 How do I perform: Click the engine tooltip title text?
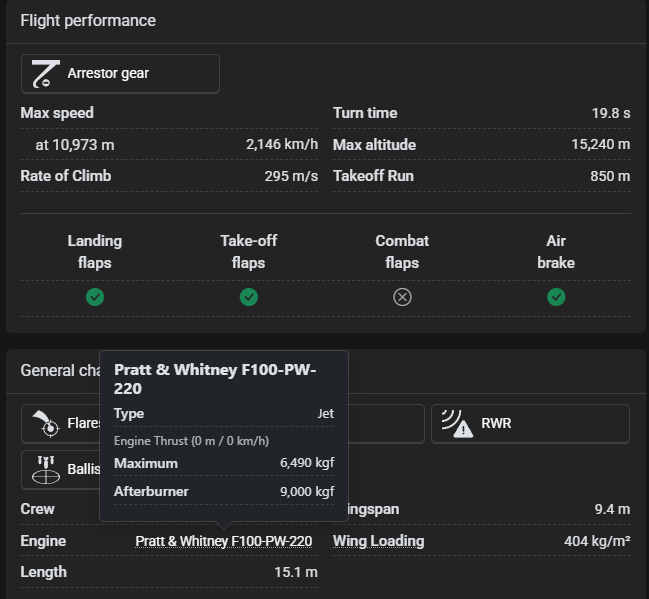tap(215, 379)
